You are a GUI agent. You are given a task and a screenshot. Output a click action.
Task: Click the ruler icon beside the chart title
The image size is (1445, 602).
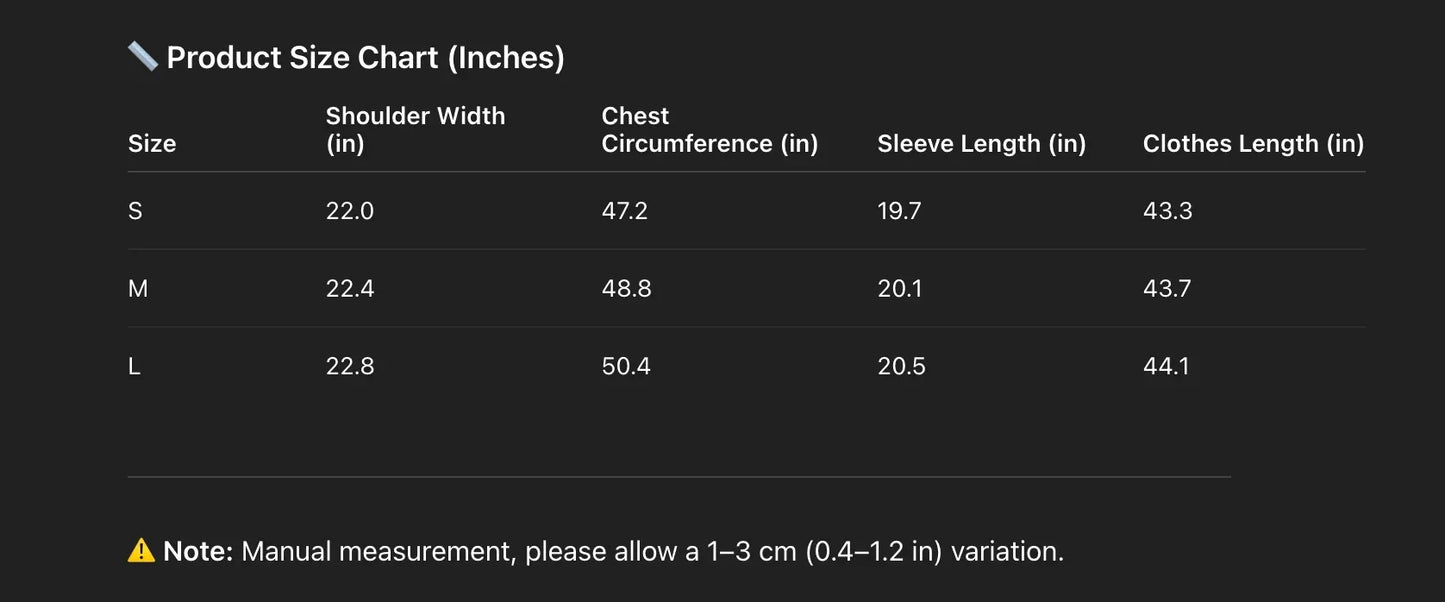[142, 56]
